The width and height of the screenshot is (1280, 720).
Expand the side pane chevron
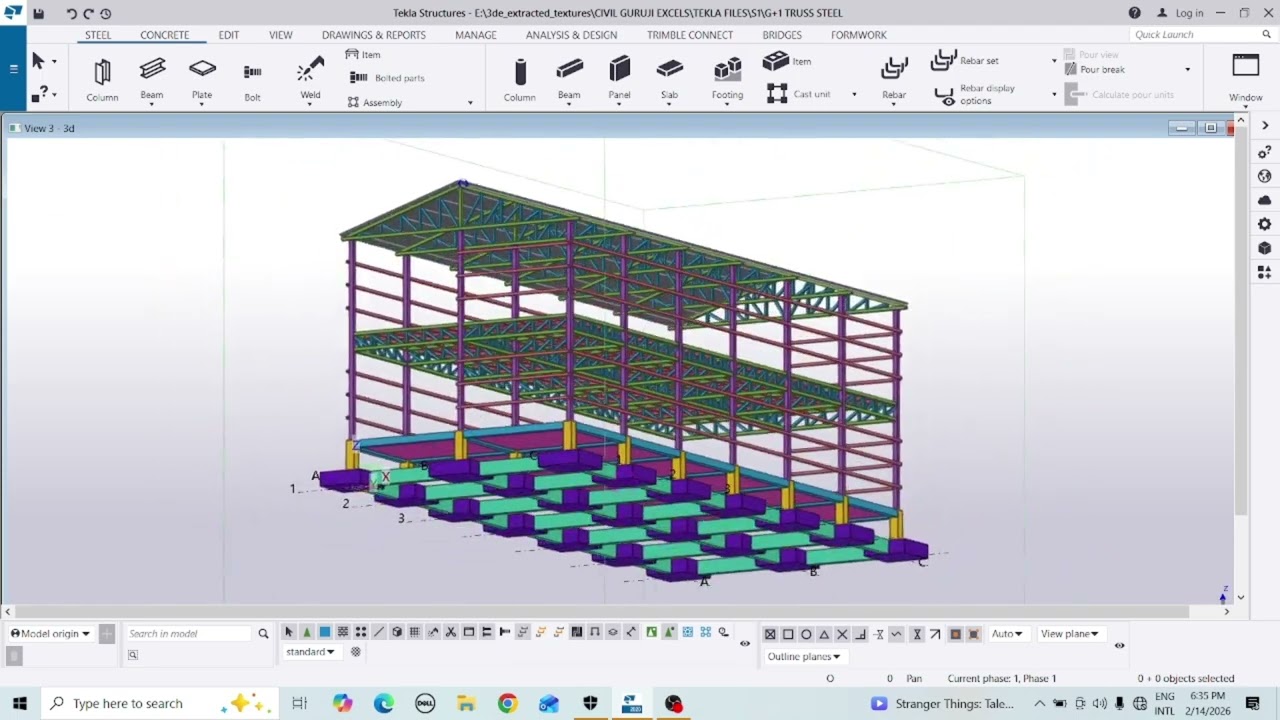pos(1264,126)
